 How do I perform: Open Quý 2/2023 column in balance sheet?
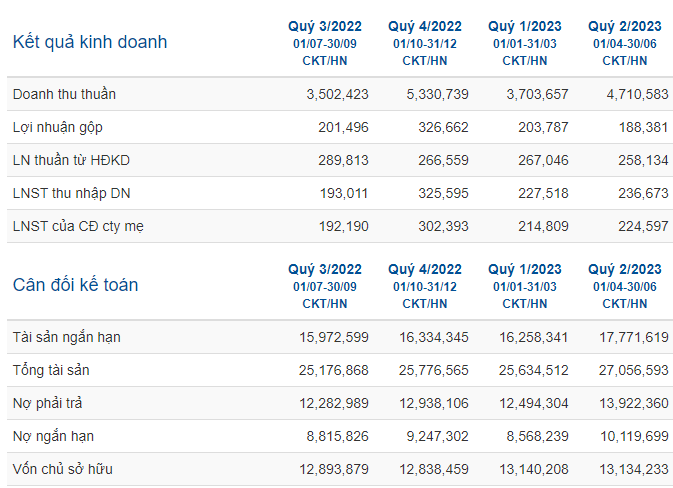625,270
